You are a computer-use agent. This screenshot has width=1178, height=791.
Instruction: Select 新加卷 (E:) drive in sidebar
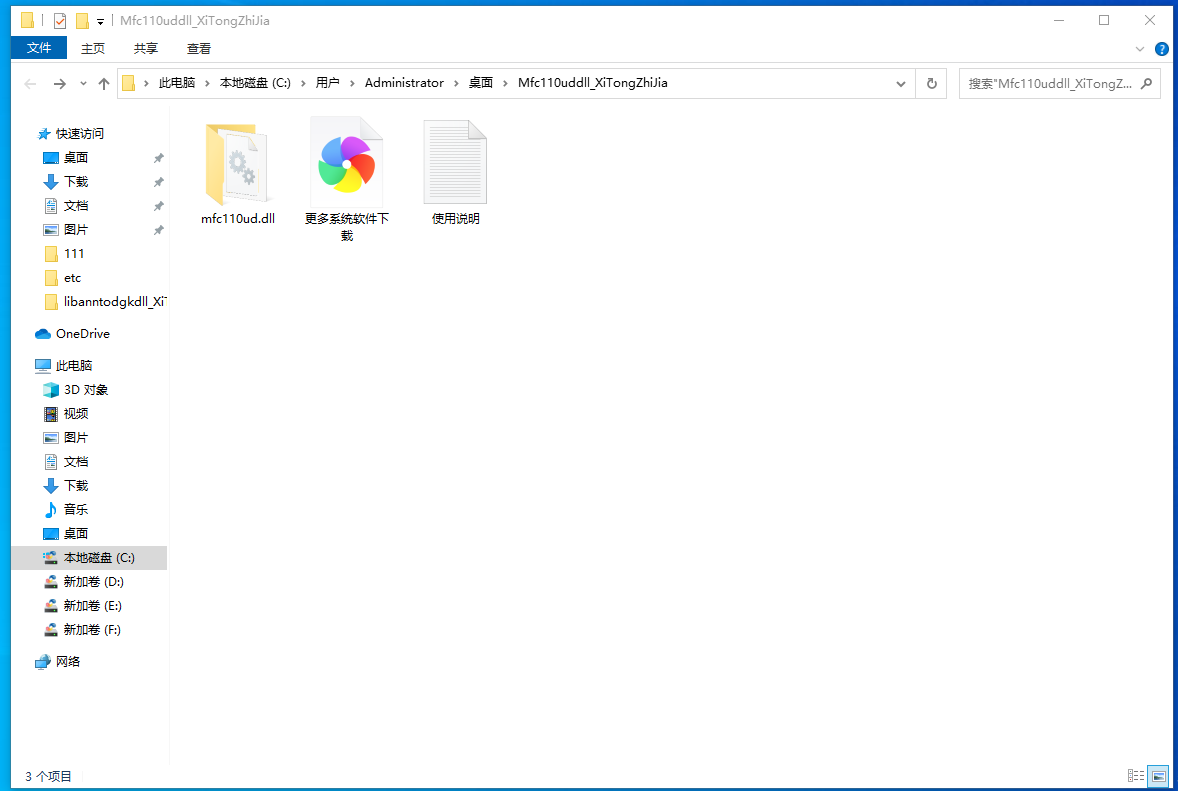point(92,606)
